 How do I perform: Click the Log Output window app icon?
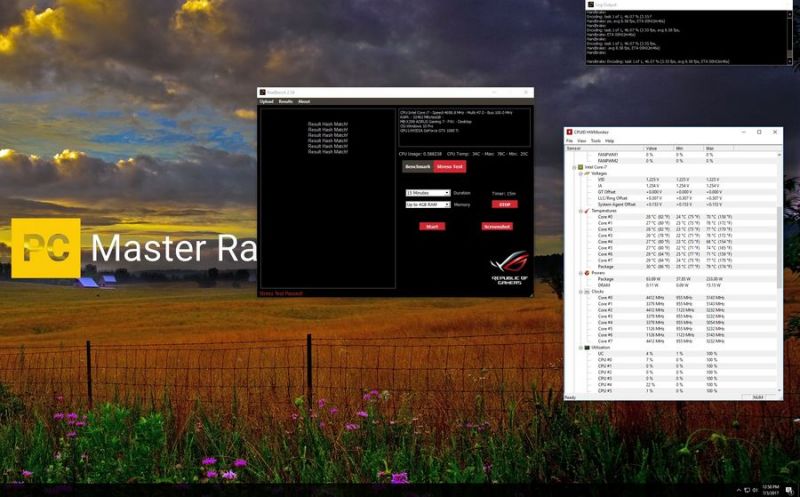click(x=591, y=5)
